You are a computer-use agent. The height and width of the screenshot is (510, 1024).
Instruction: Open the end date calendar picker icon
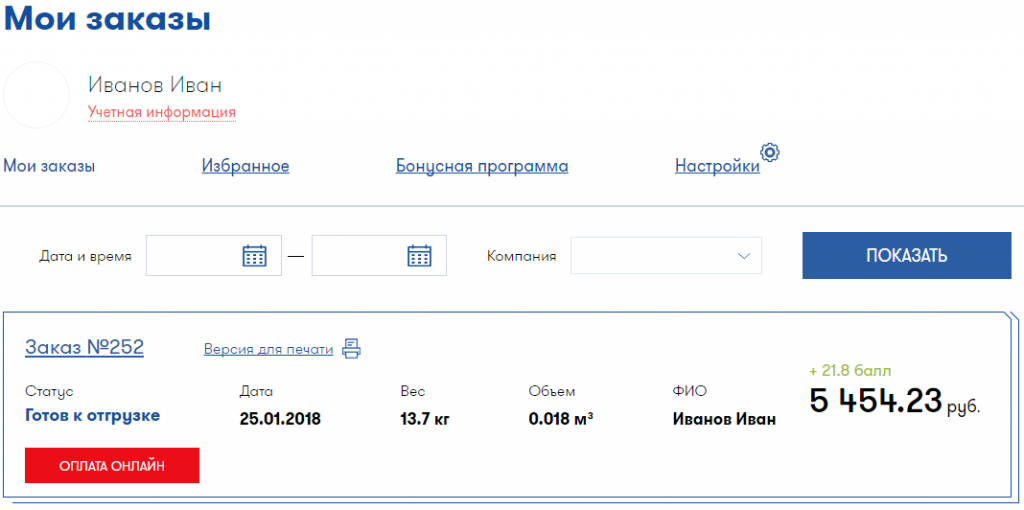pyautogui.click(x=419, y=256)
